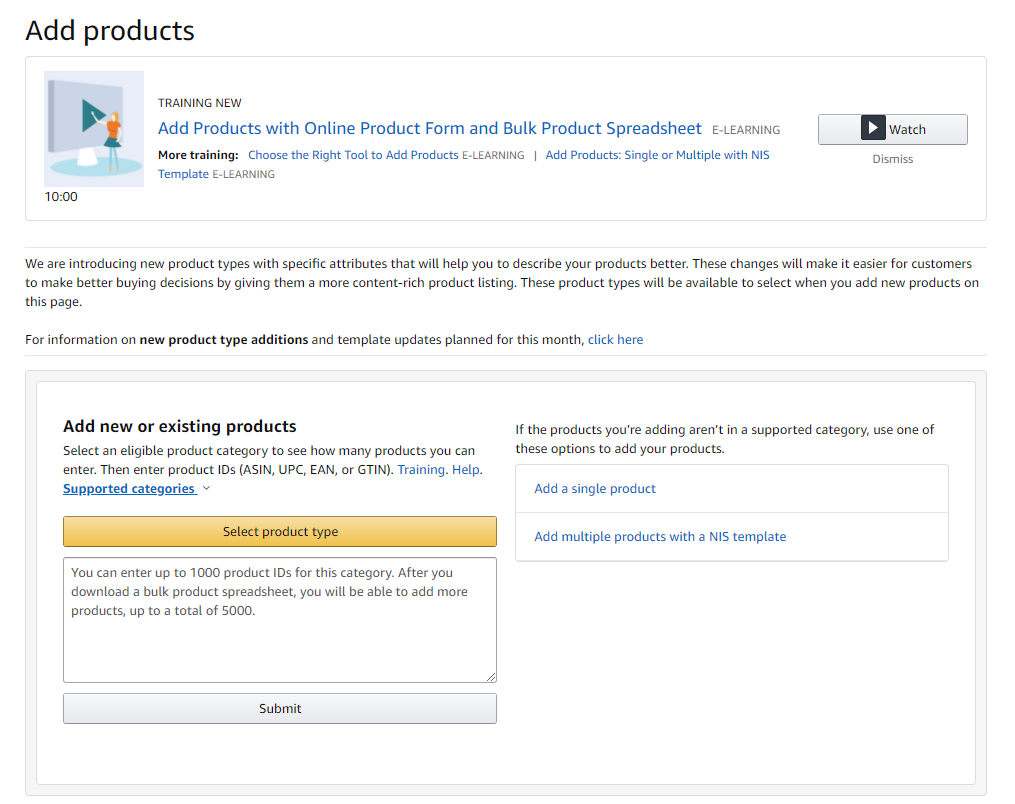Expand the Supported categories dropdown
This screenshot has width=1015, height=804.
tap(130, 488)
